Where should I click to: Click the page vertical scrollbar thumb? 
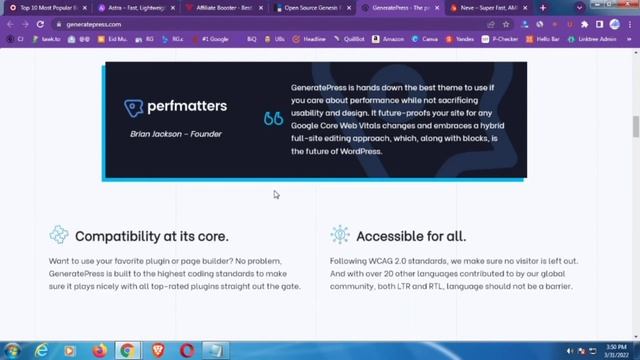pos(636,127)
